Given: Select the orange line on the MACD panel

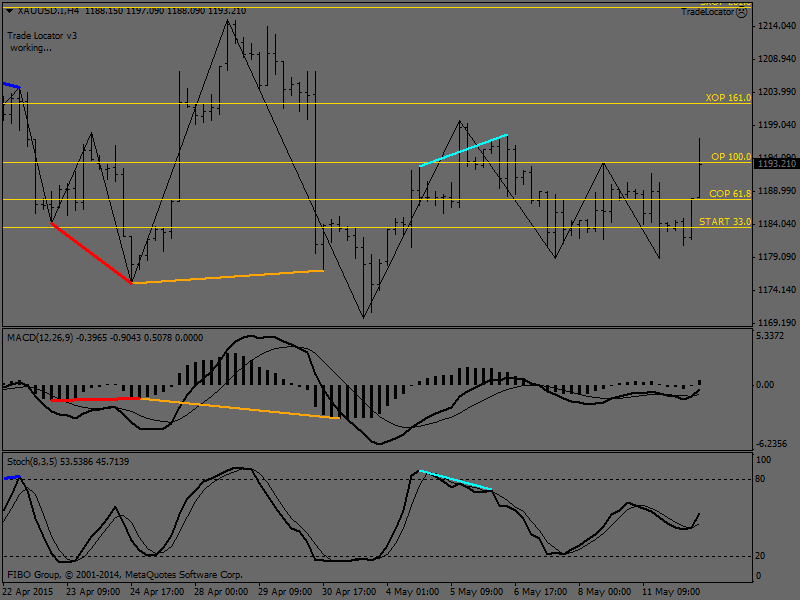Looking at the screenshot, I should point(240,408).
